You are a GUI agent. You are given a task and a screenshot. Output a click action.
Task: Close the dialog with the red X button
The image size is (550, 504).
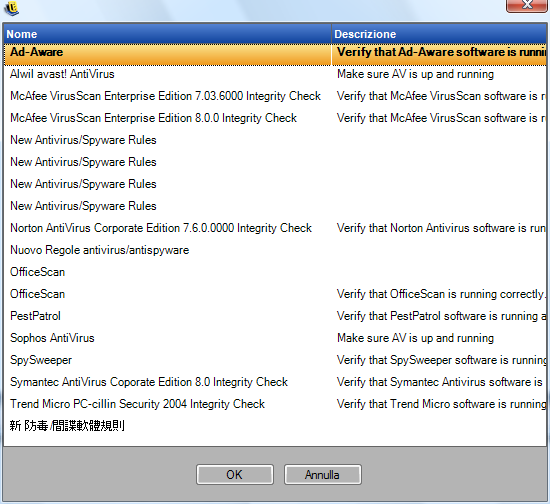tap(526, 5)
